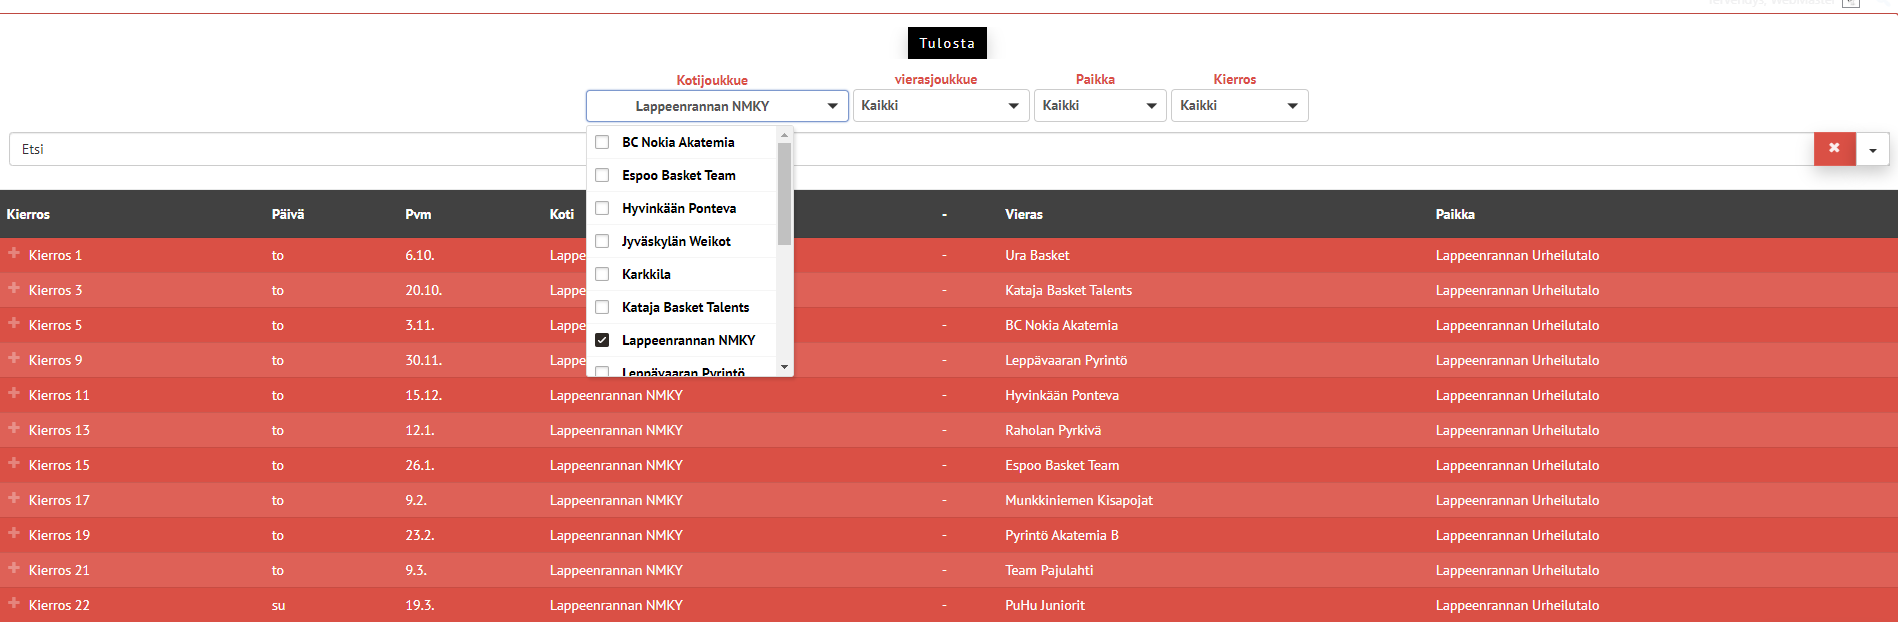
Task: Click the Kierros 17 round label
Action: tap(59, 500)
